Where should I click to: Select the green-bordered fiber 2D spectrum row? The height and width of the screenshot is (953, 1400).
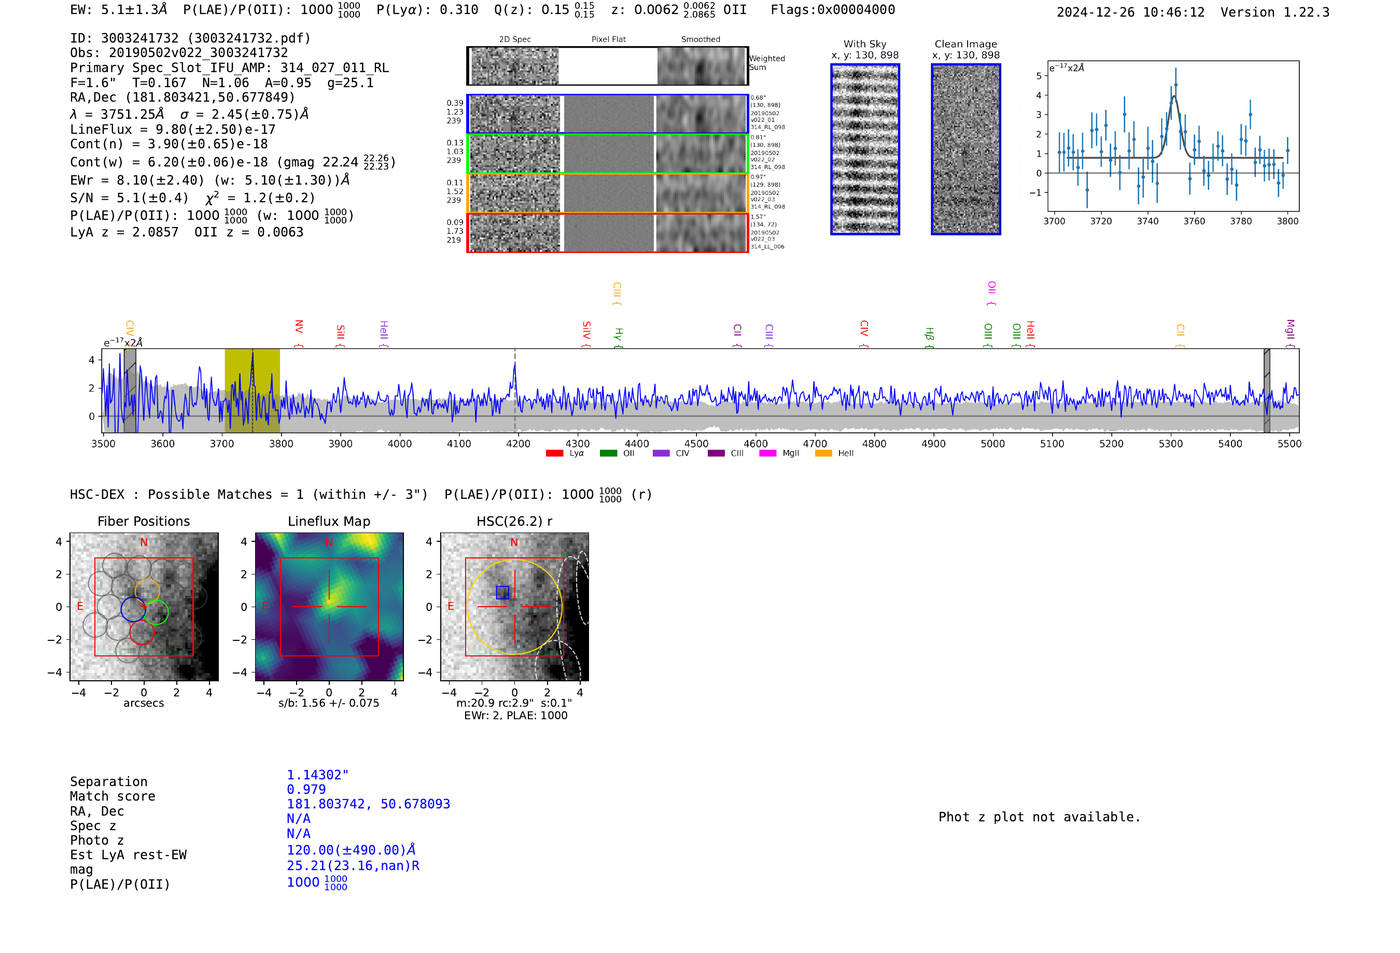pos(607,154)
